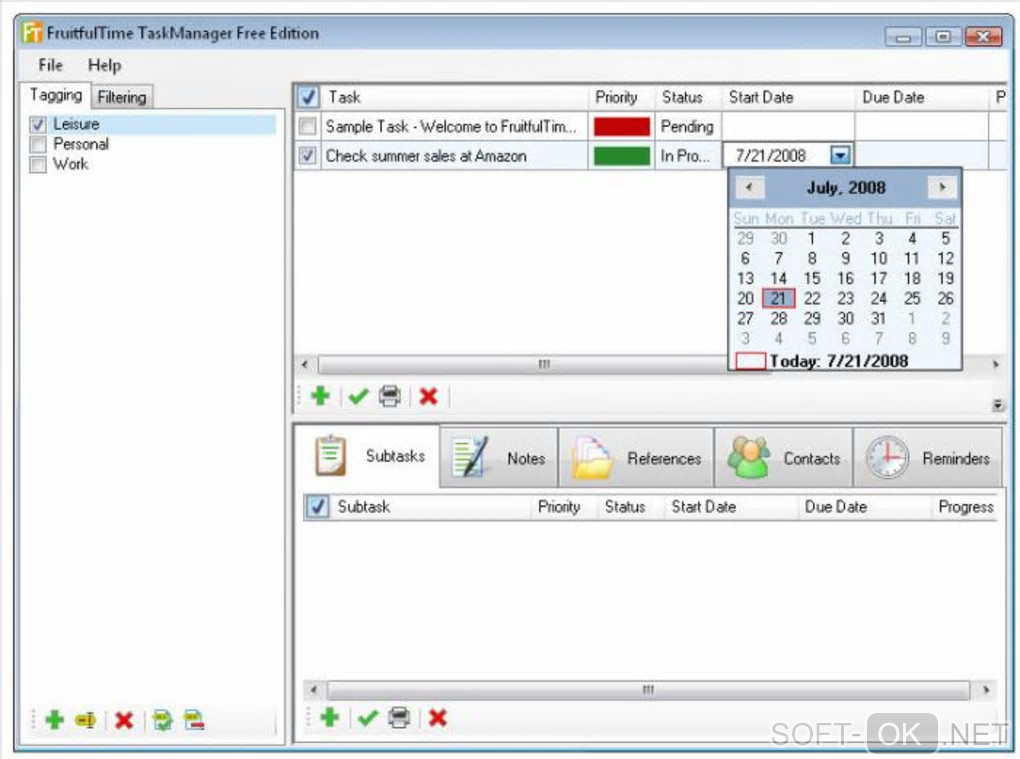Switch to the Filtering tab
Screen dimensions: 1020x759
coord(122,97)
